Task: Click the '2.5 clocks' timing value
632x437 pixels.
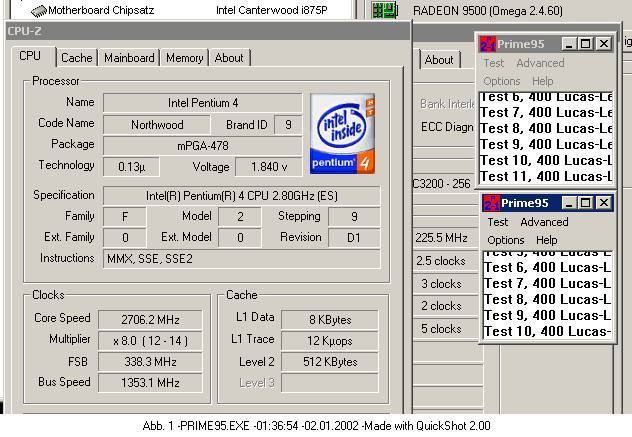Action: pyautogui.click(x=441, y=261)
